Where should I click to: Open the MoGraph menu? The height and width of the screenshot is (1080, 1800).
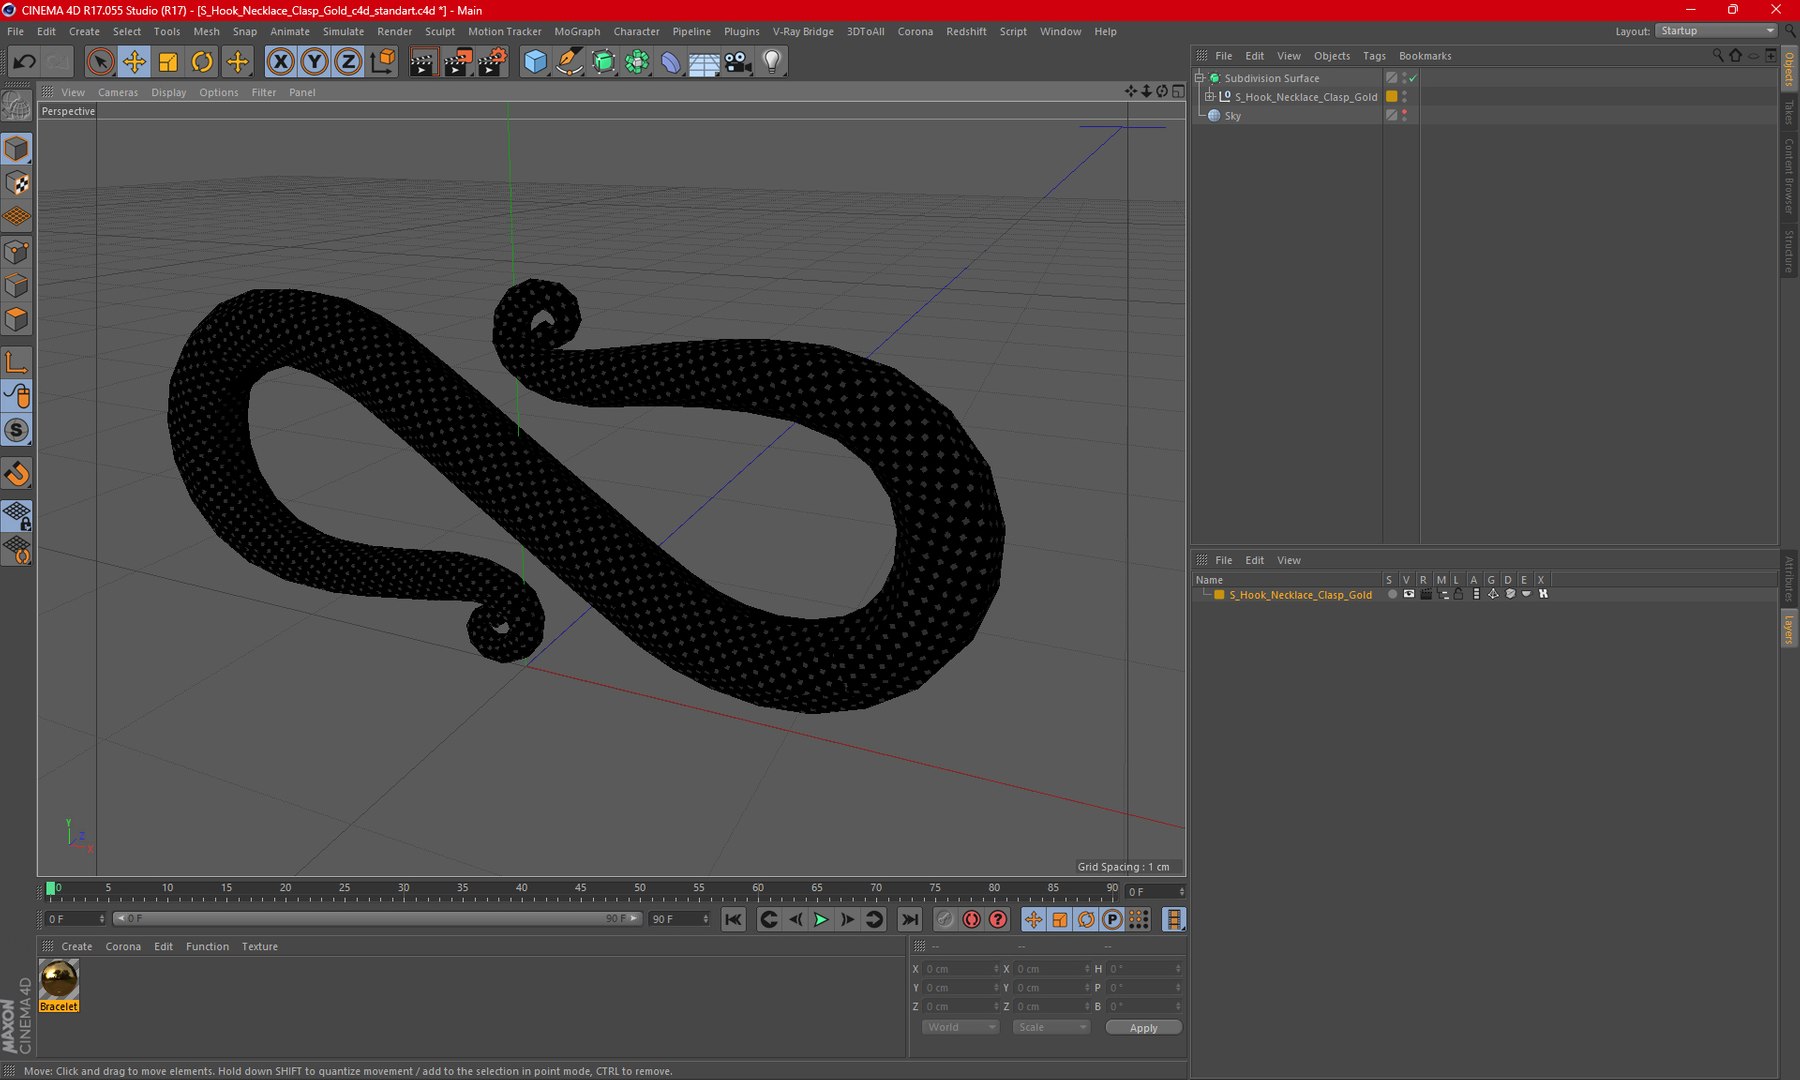click(577, 32)
